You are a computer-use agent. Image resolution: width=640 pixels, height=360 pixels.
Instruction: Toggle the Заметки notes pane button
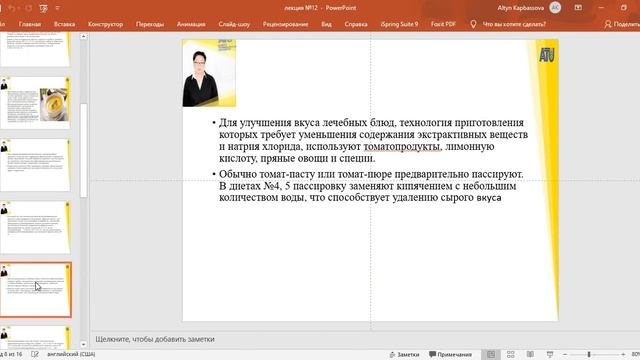click(x=404, y=354)
